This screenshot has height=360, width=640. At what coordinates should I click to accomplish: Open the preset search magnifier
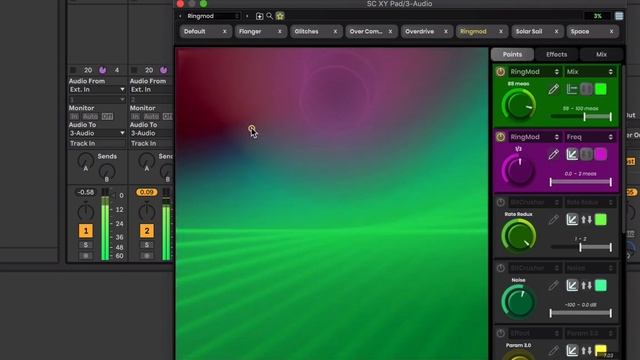point(269,16)
